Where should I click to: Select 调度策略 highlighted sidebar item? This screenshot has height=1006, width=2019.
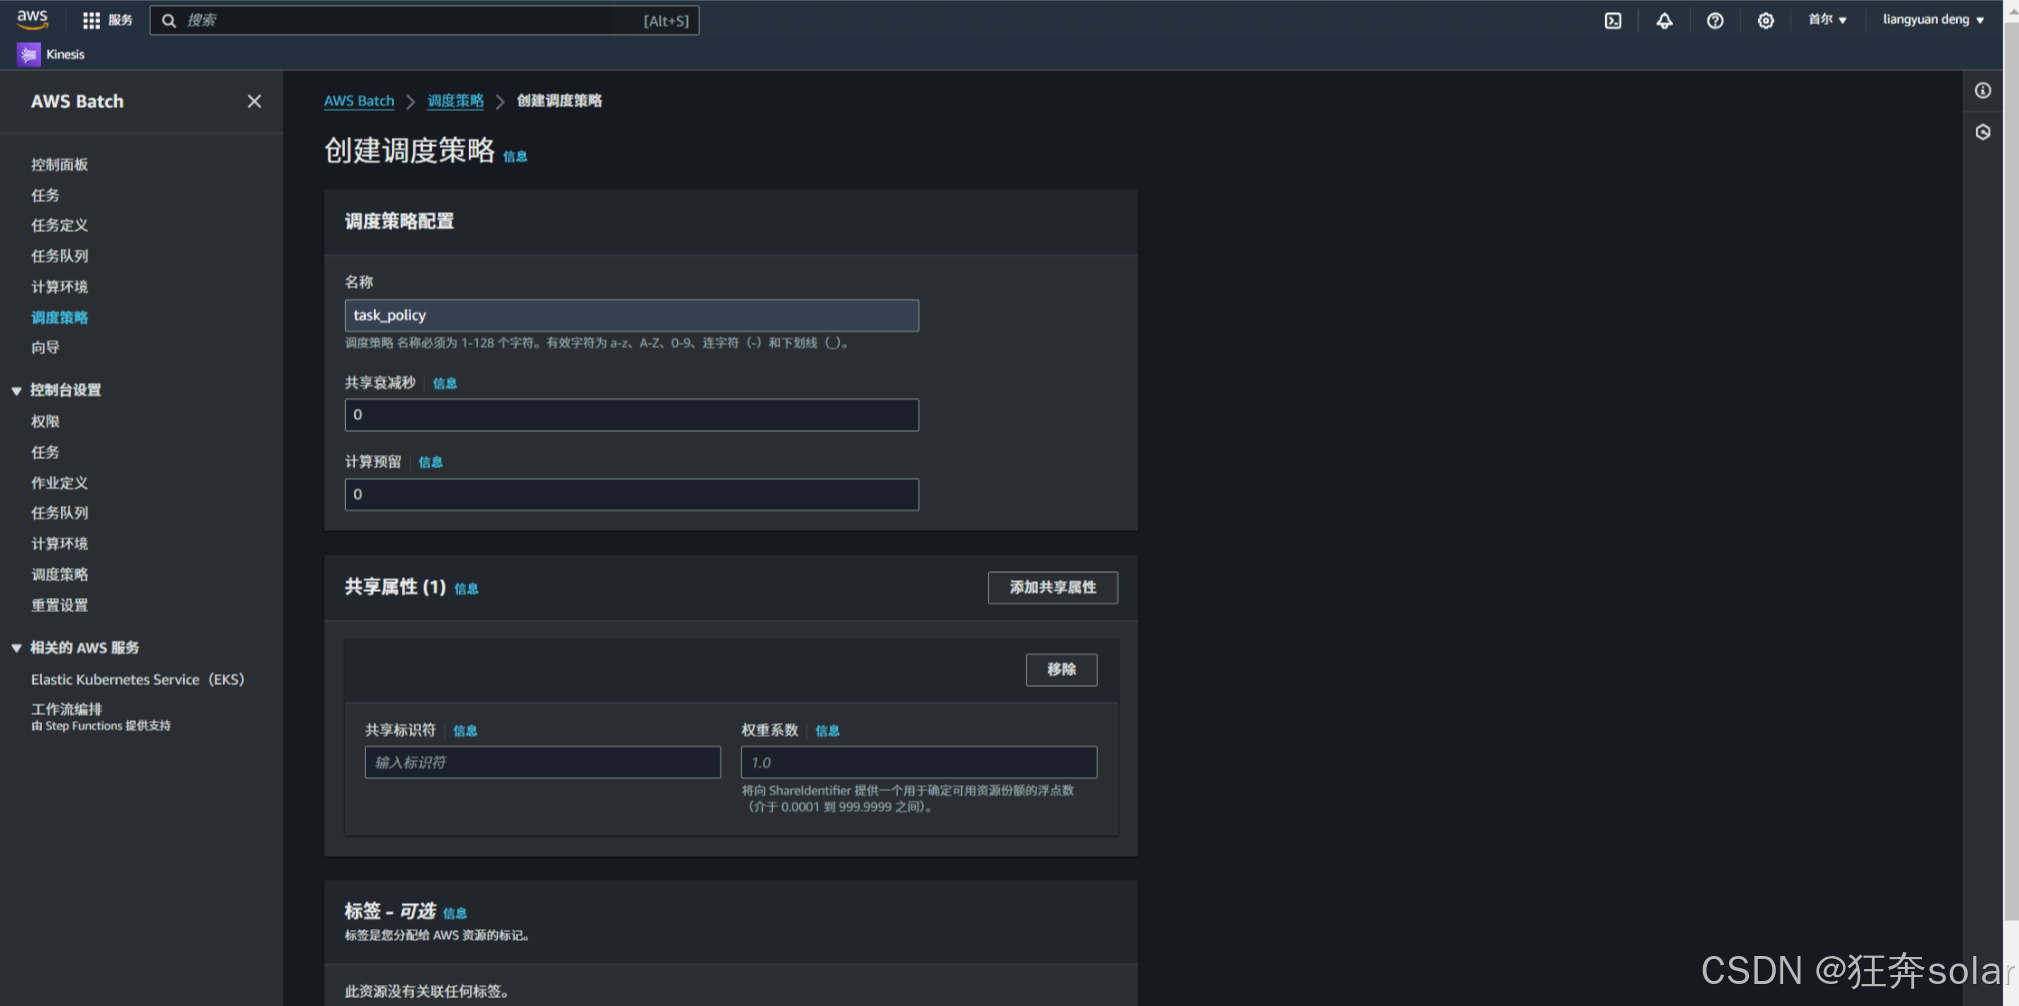[x=59, y=317]
